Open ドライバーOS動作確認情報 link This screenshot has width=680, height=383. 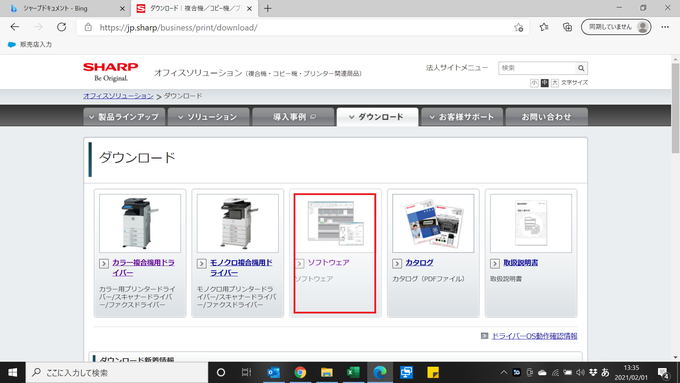(x=534, y=336)
